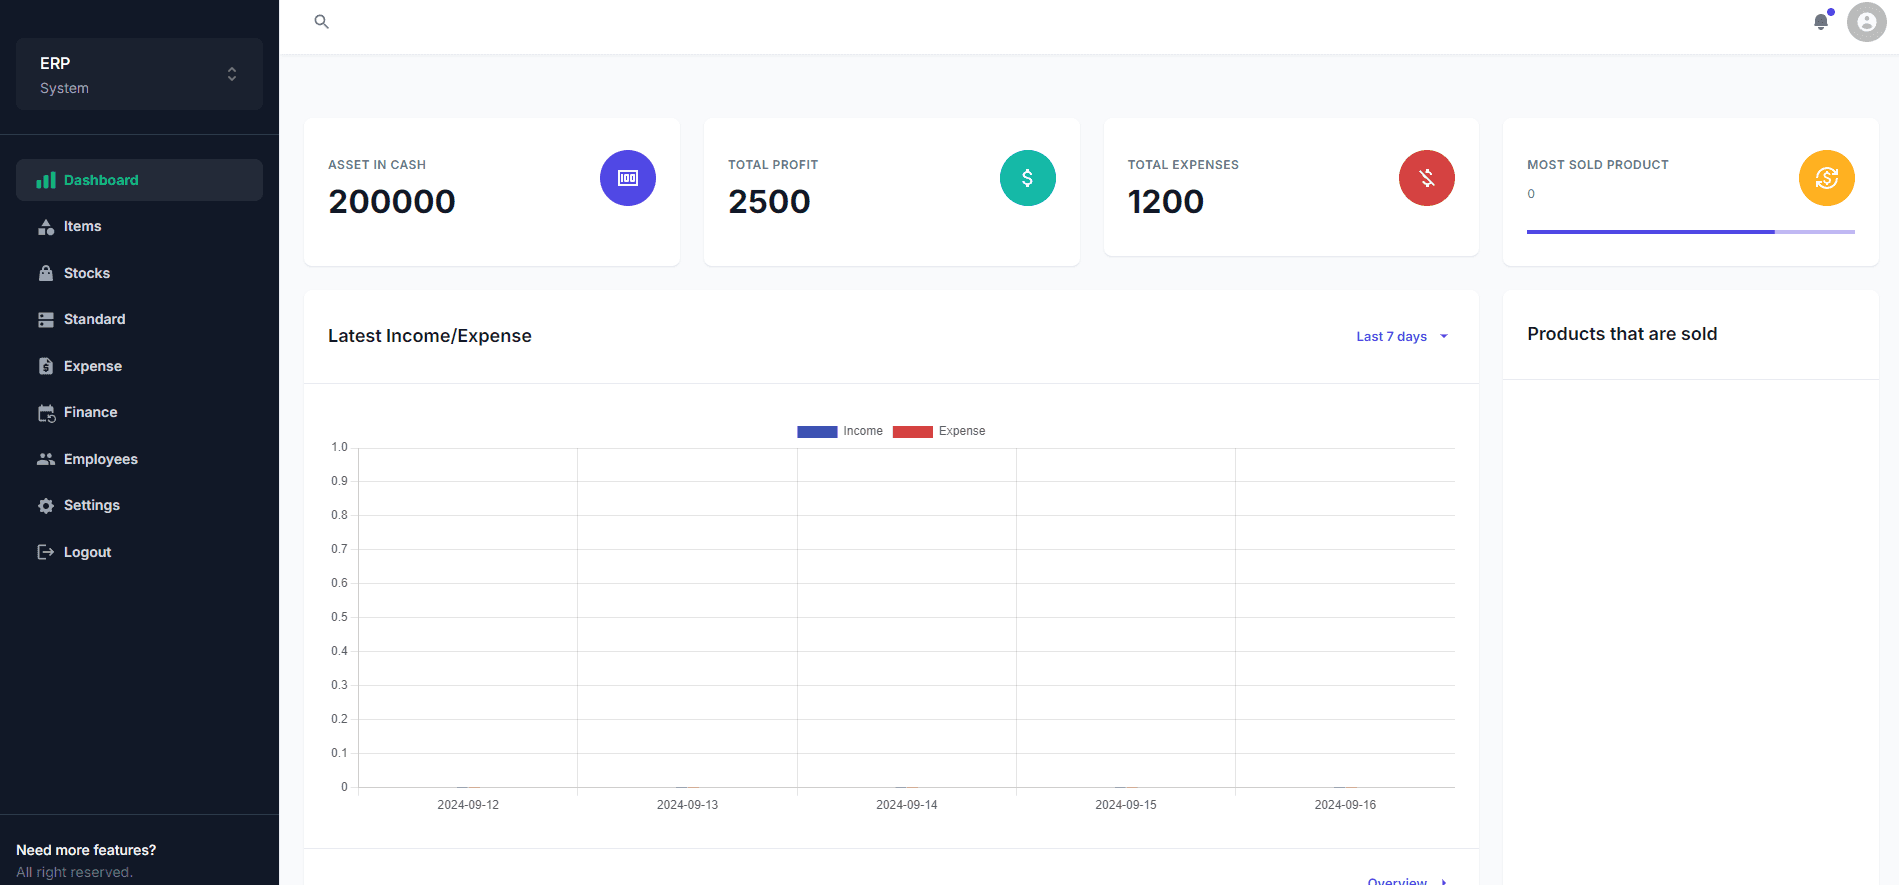Click the Total Expenses red icon
Viewport: 1899px width, 885px height.
(x=1427, y=178)
